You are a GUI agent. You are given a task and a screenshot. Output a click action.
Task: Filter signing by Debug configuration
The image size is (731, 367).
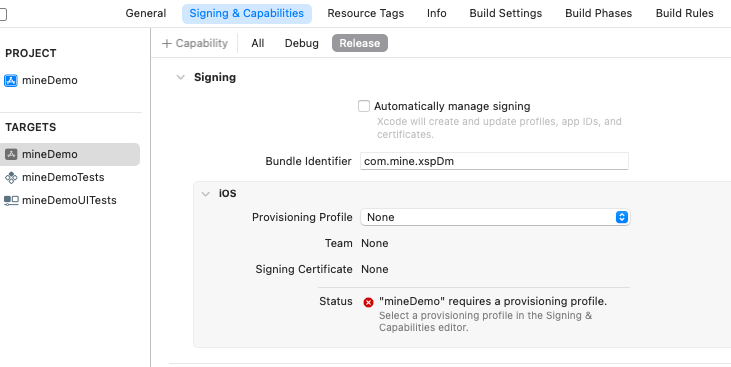pyautogui.click(x=302, y=43)
